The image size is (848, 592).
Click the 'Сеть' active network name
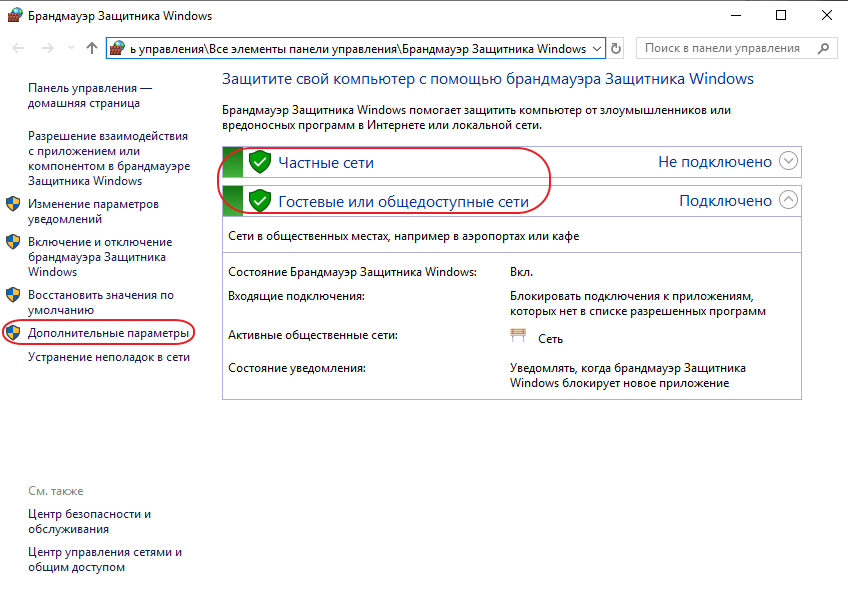[550, 339]
